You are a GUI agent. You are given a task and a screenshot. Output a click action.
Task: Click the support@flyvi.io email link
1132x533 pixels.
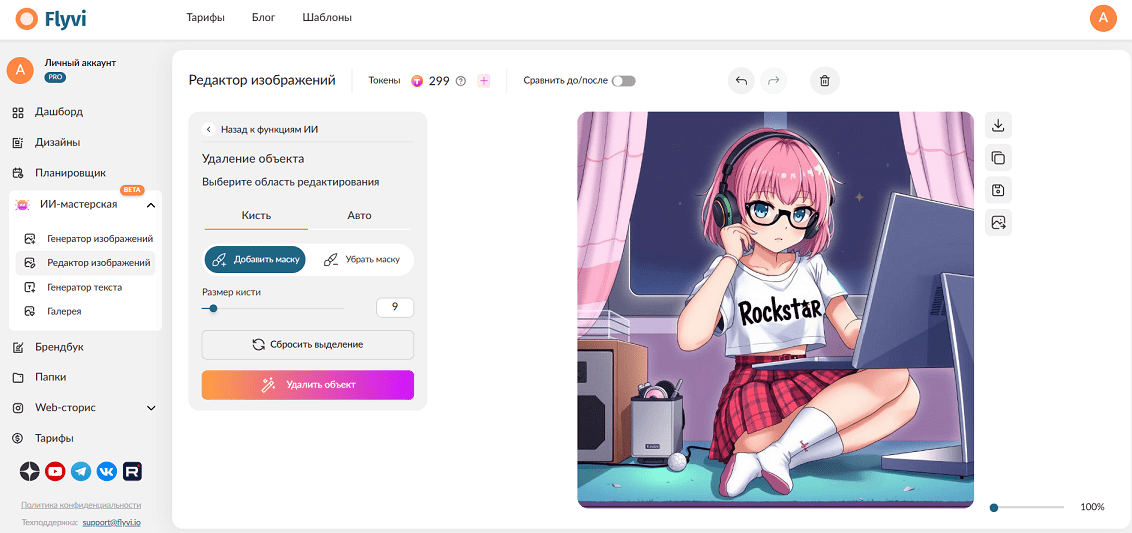(x=111, y=521)
